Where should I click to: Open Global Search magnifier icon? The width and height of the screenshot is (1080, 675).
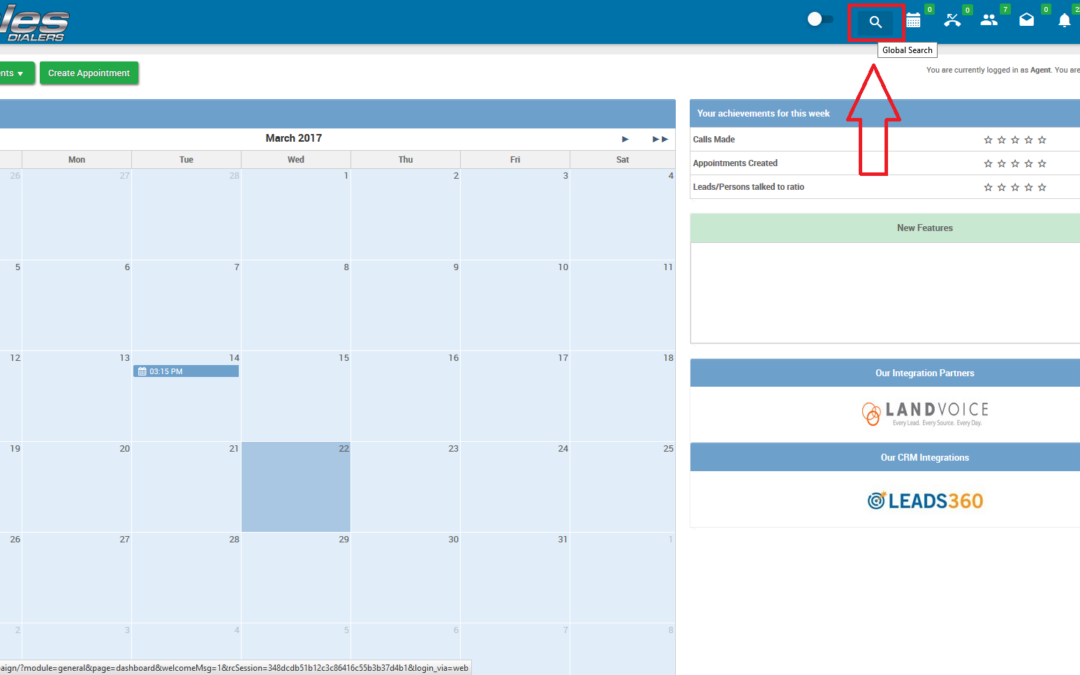click(x=875, y=22)
